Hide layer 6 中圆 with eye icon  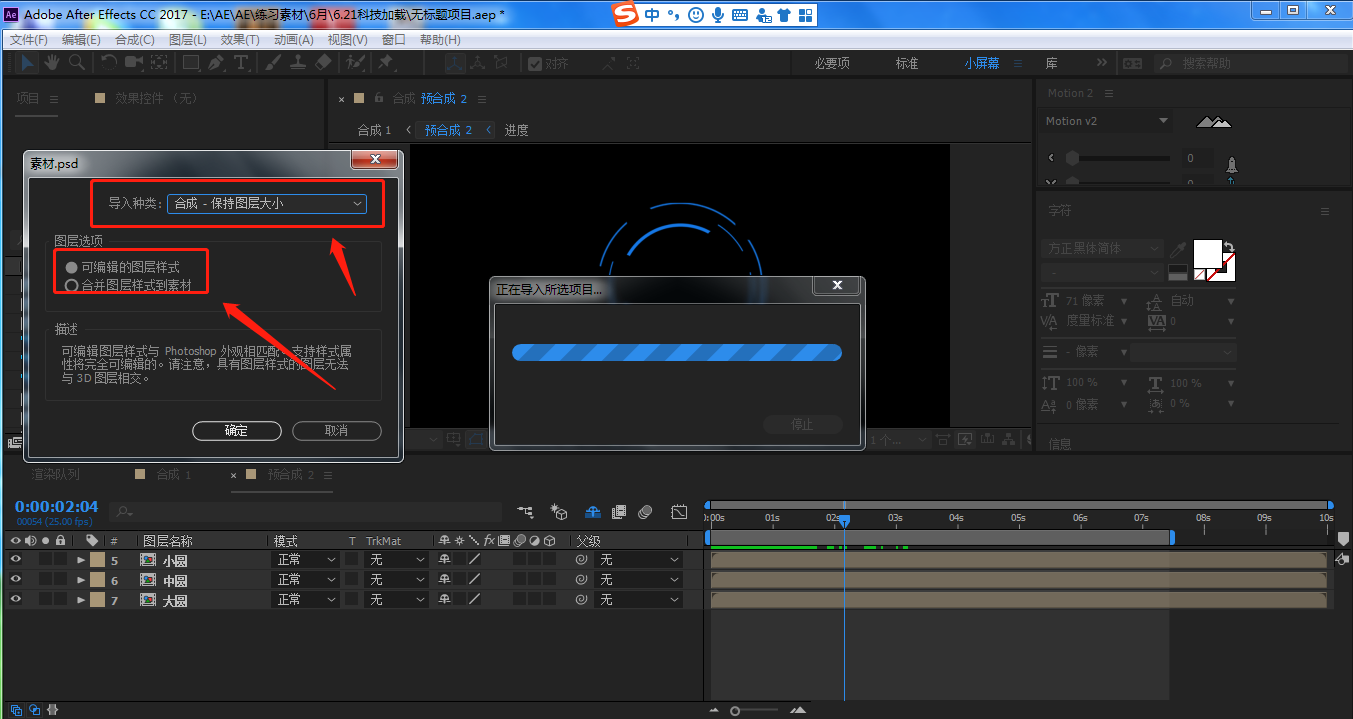[16, 580]
